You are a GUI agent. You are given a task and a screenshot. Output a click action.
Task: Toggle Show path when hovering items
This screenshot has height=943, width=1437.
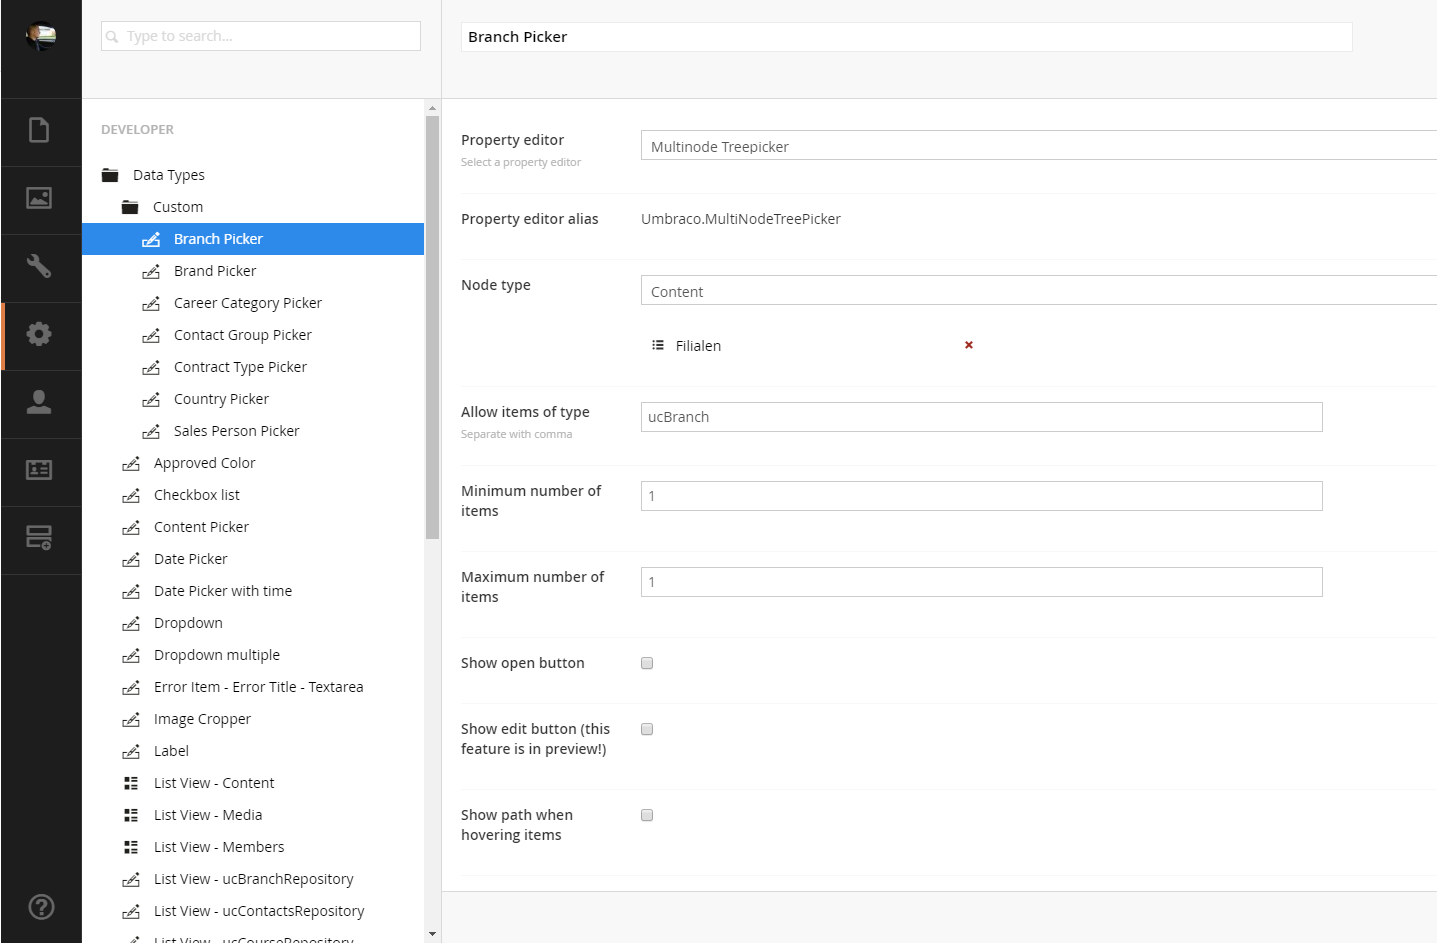click(647, 815)
